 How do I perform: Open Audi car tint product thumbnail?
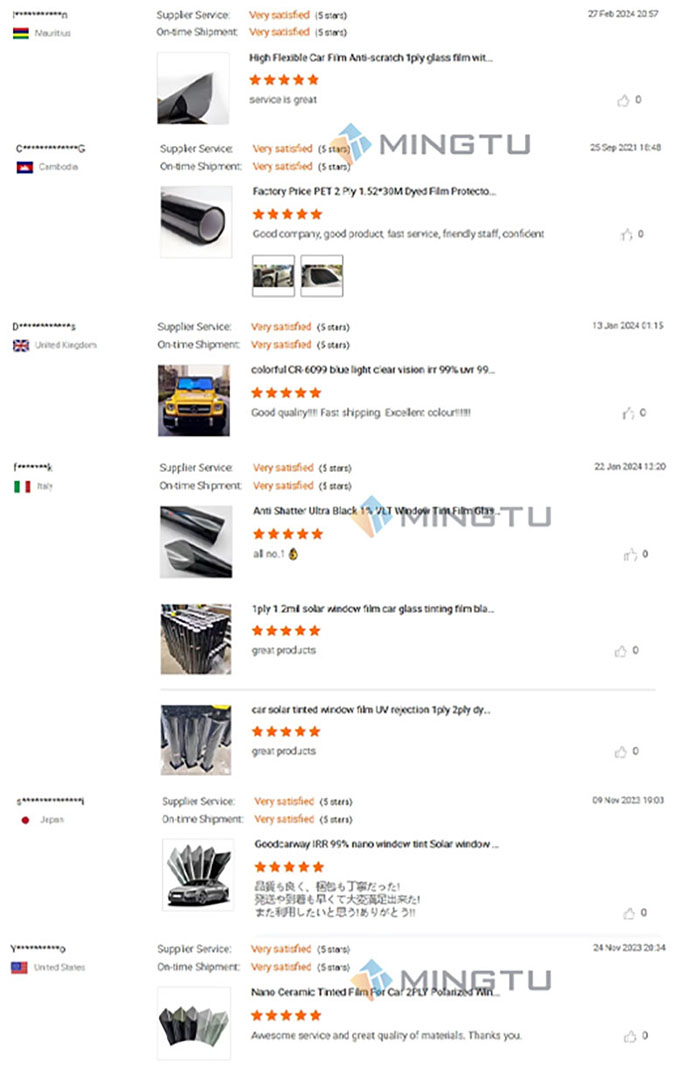click(198, 875)
